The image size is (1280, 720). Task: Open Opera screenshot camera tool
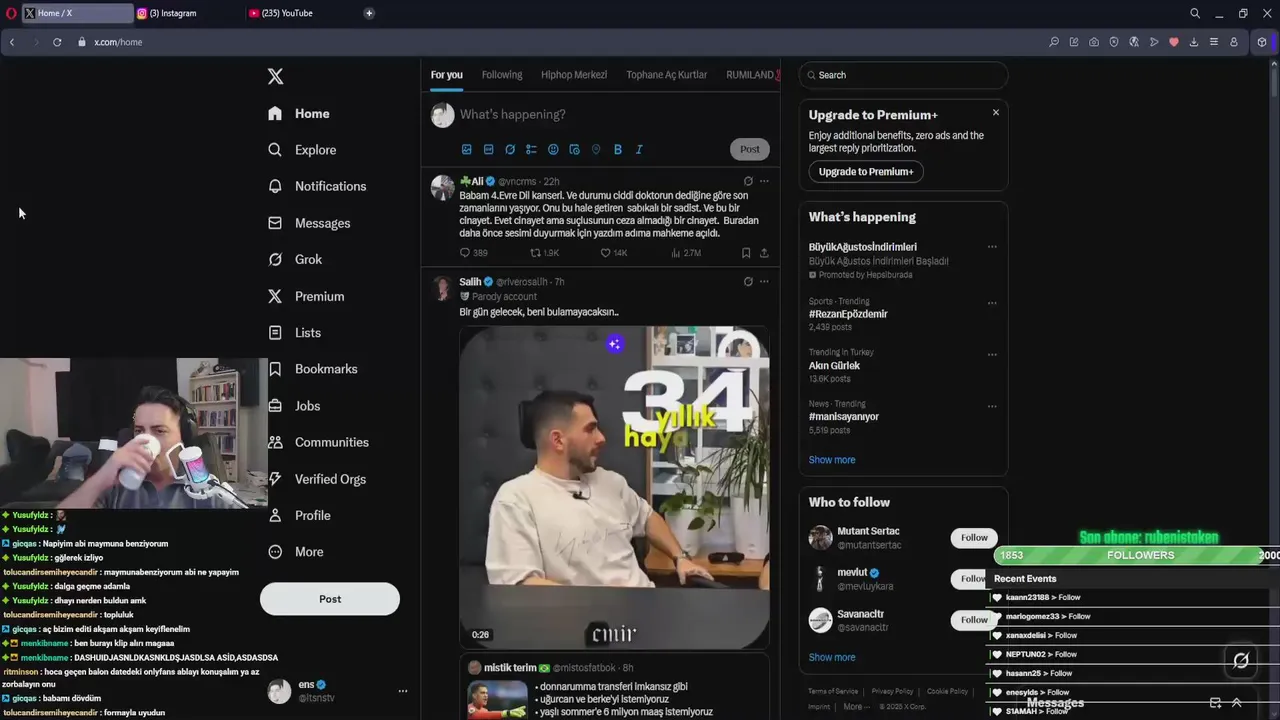(x=1094, y=42)
